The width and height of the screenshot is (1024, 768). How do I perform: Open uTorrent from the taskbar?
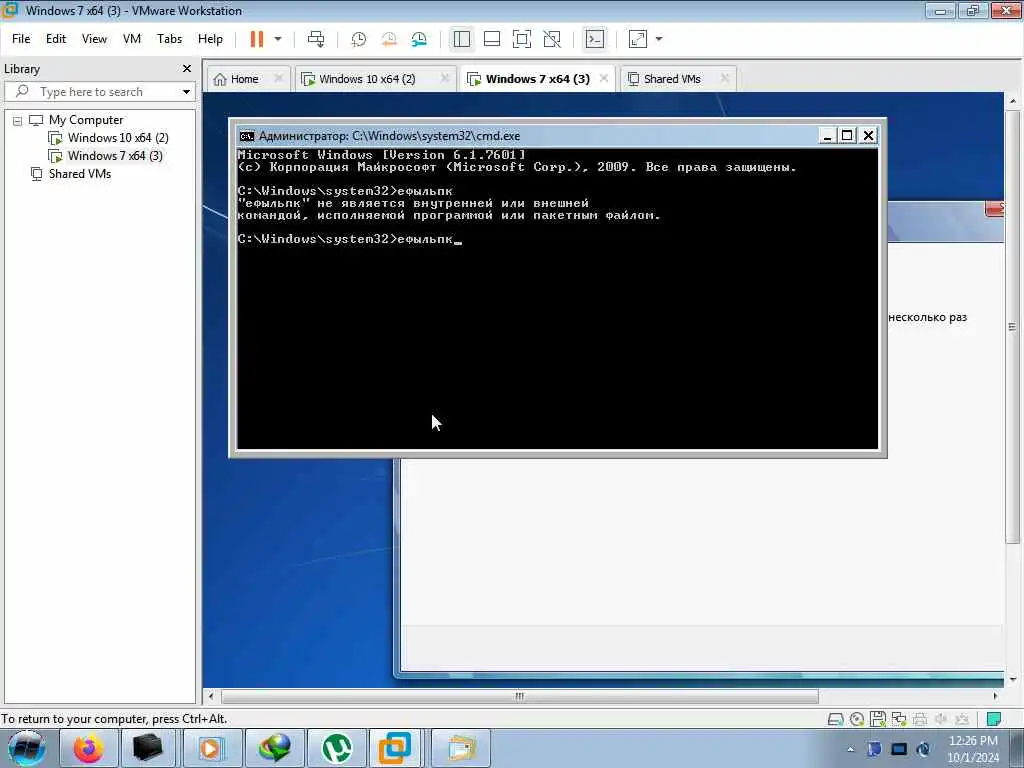(336, 748)
